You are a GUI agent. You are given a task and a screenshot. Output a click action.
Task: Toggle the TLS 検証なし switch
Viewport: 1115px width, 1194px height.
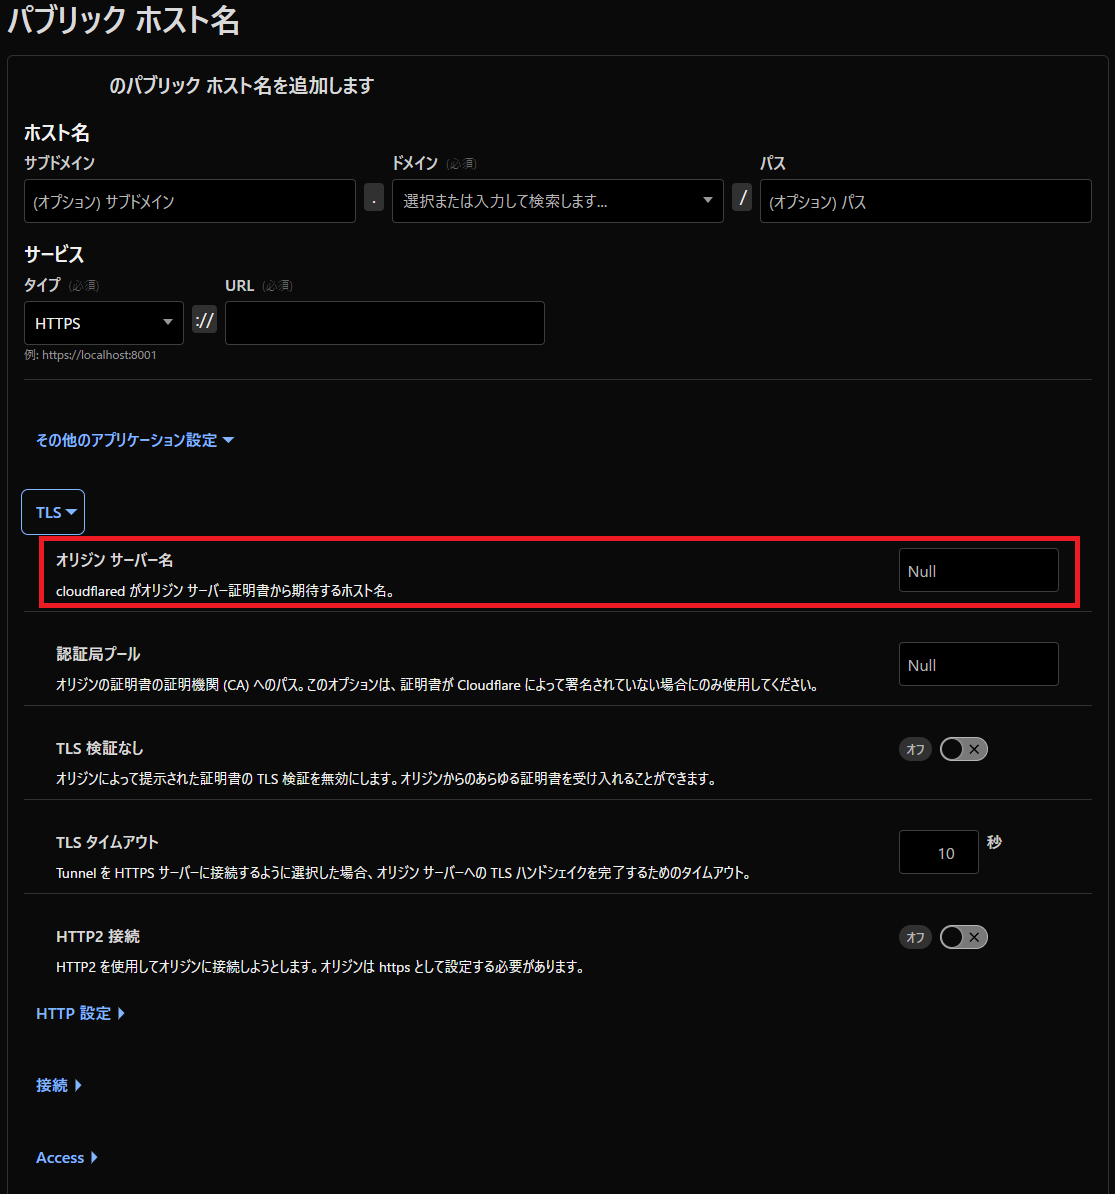(963, 749)
